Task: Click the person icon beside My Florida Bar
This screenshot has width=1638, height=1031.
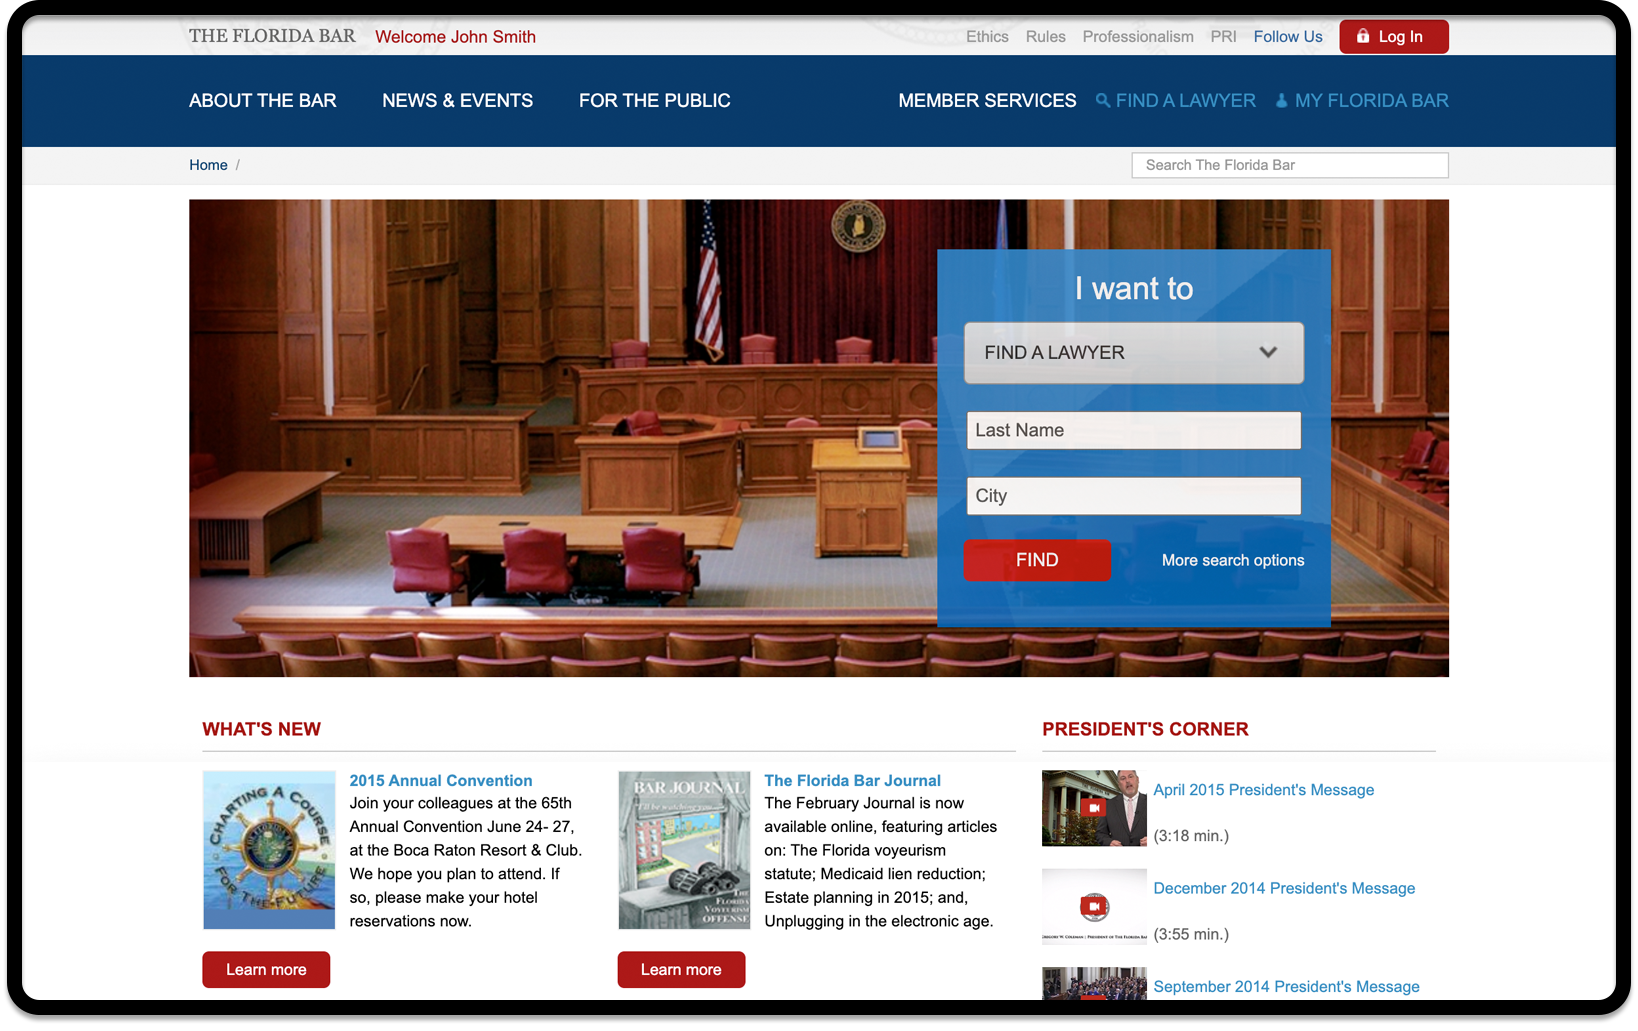Action: point(1281,100)
